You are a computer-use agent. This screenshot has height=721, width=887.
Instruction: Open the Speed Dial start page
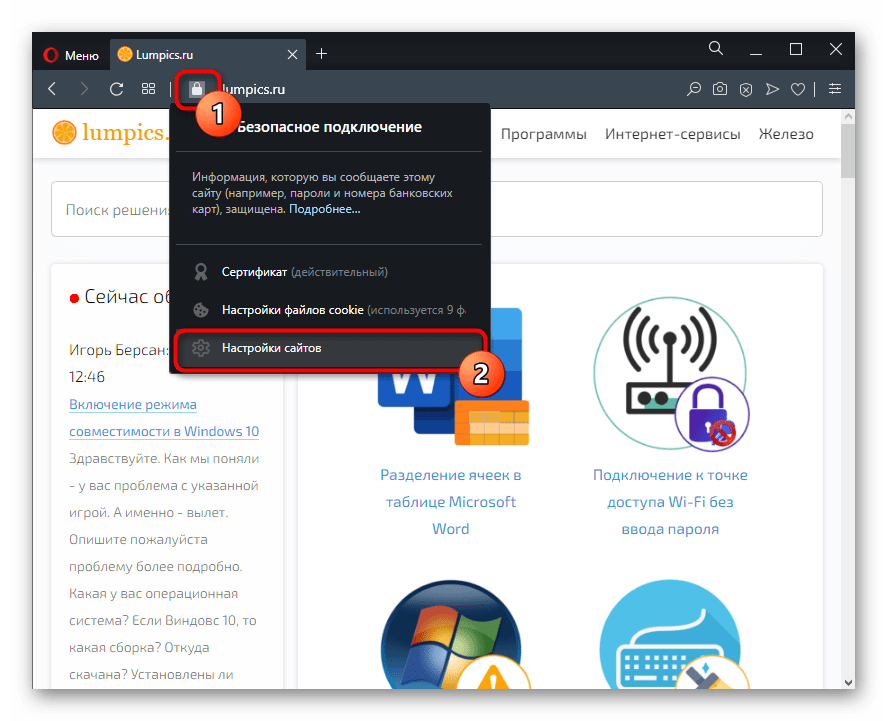click(148, 89)
